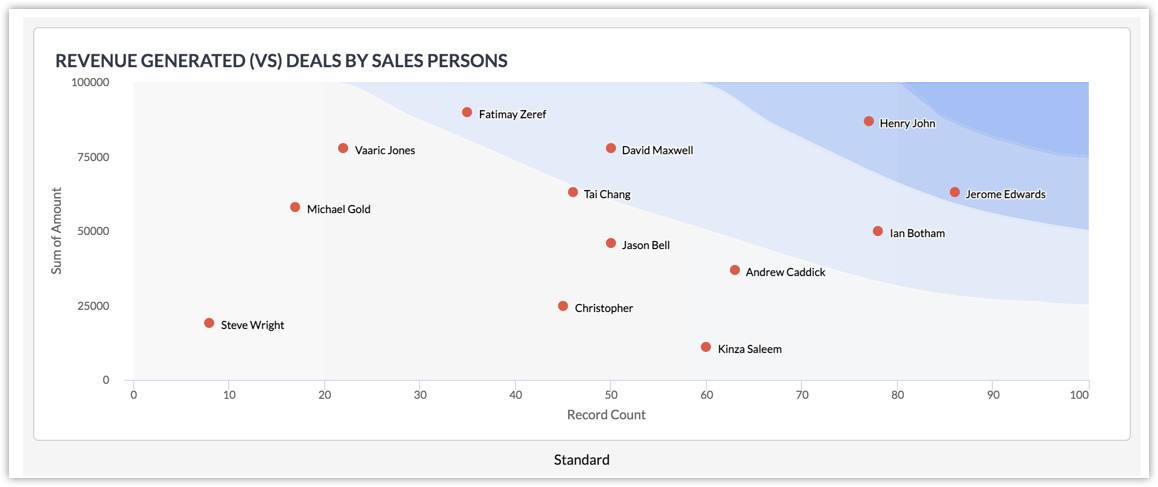Select the Jason Bell scatter dot
Image resolution: width=1158 pixels, height=487 pixels.
pyautogui.click(x=611, y=243)
